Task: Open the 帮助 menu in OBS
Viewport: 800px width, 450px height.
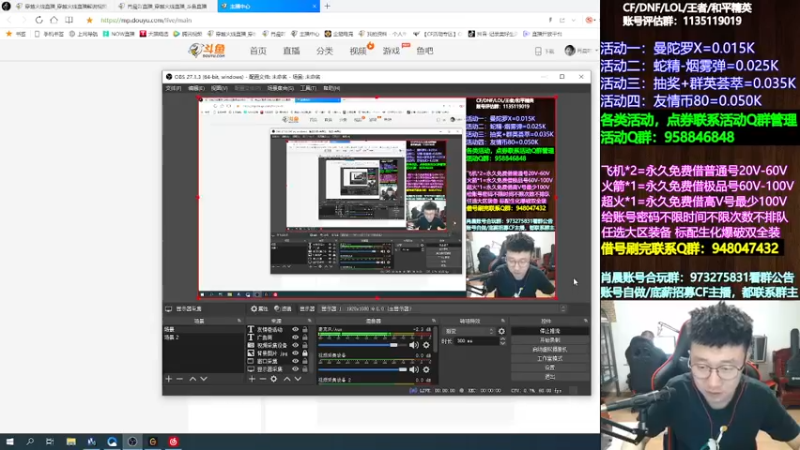Action: [332, 88]
